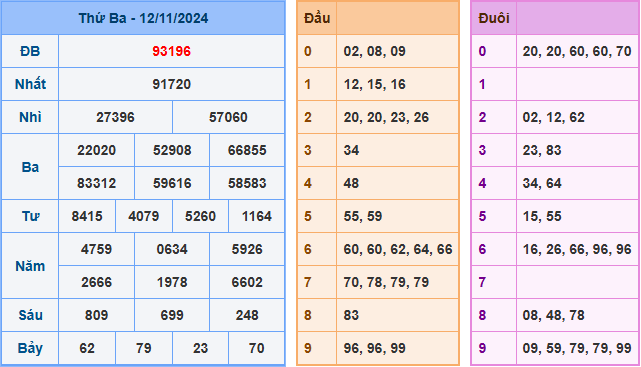This screenshot has height=367, width=641.
Task: Select the Bảy prize number 62
Action: tap(87, 348)
